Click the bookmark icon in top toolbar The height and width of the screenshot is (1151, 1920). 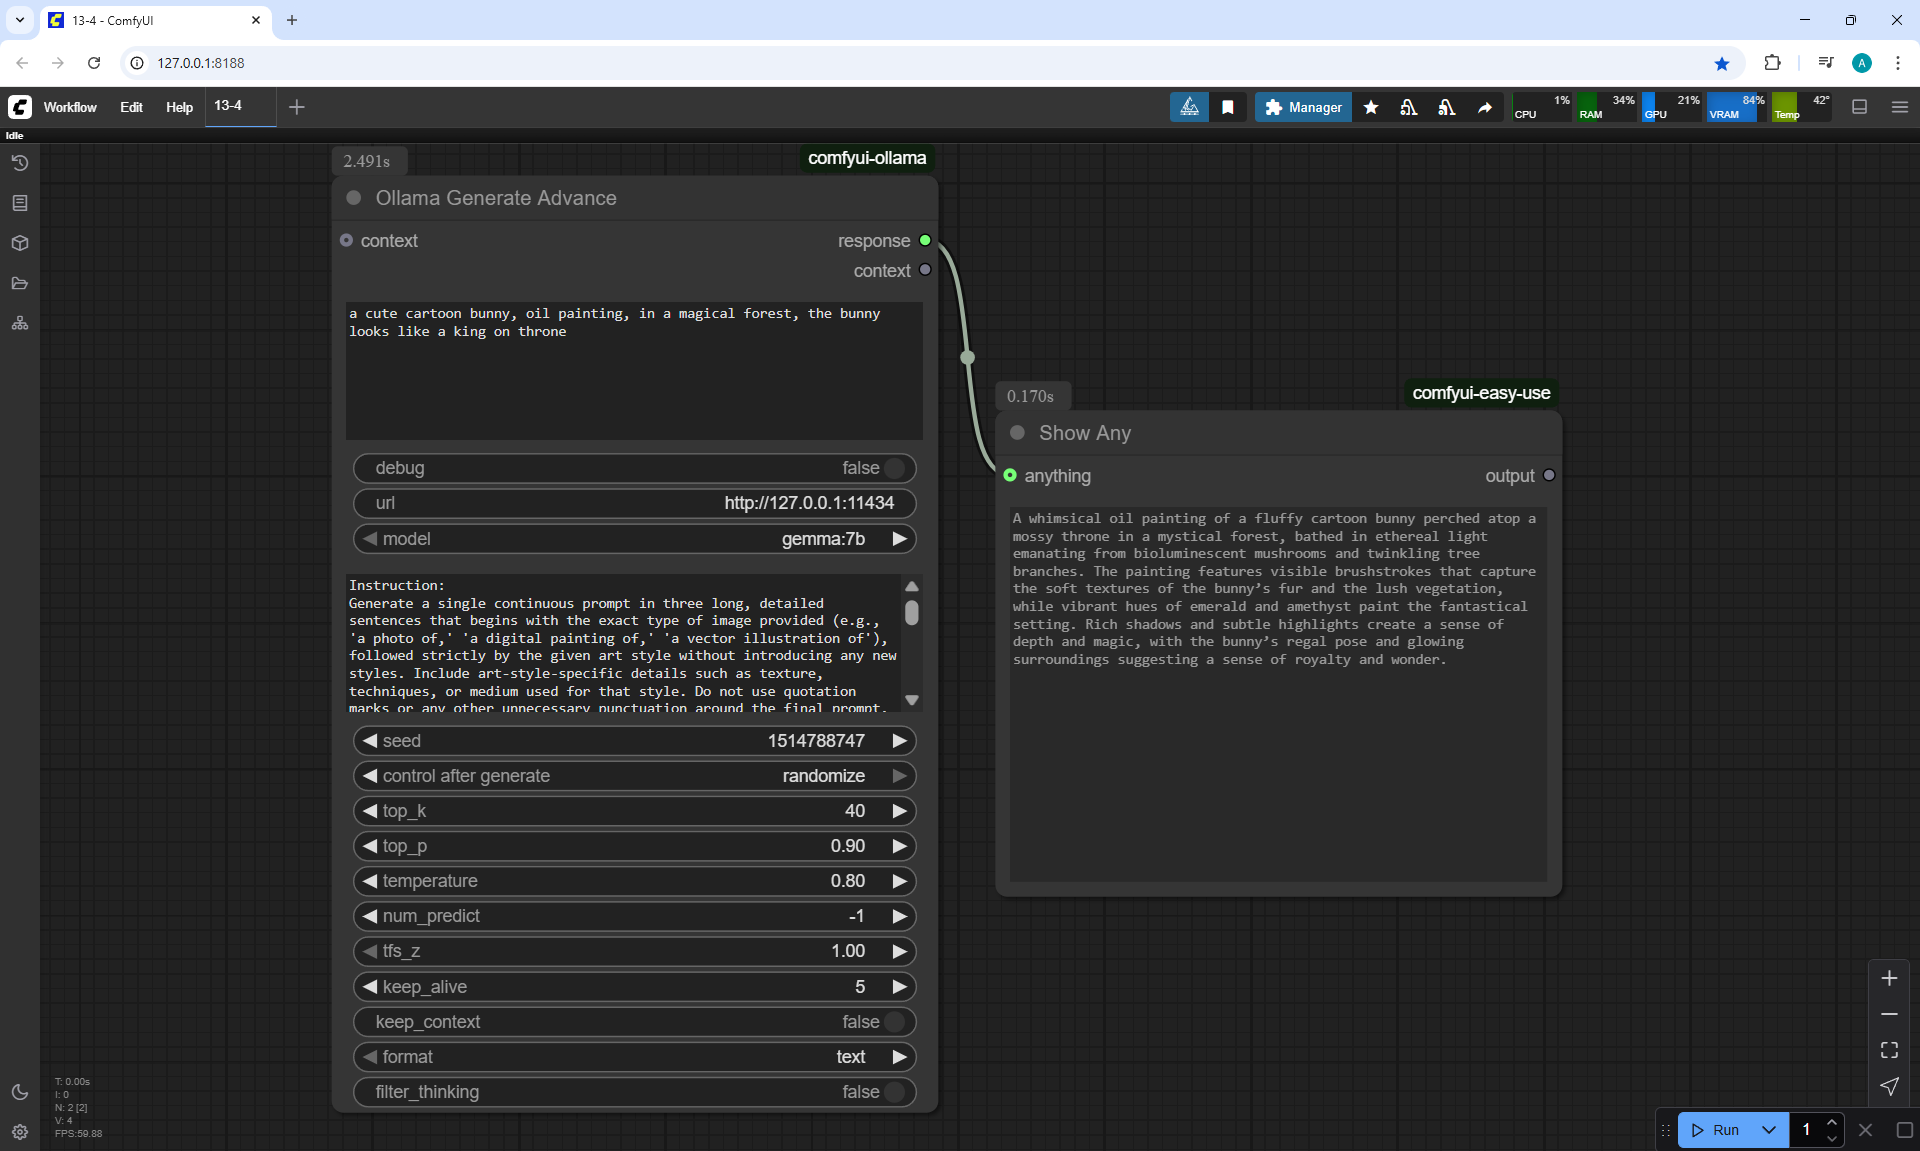tap(1228, 107)
